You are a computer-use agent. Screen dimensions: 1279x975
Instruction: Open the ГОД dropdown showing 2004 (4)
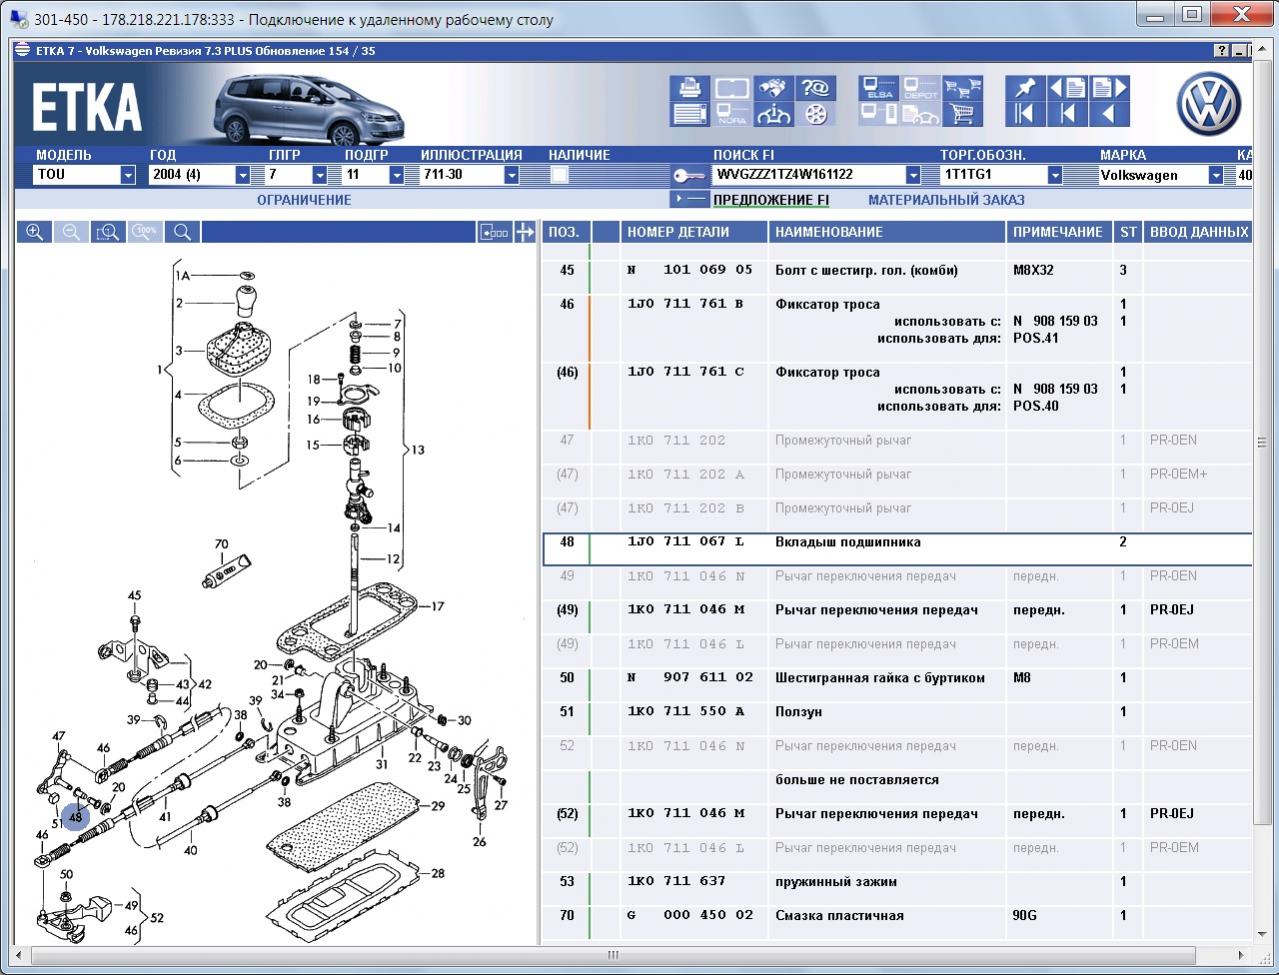(x=242, y=175)
